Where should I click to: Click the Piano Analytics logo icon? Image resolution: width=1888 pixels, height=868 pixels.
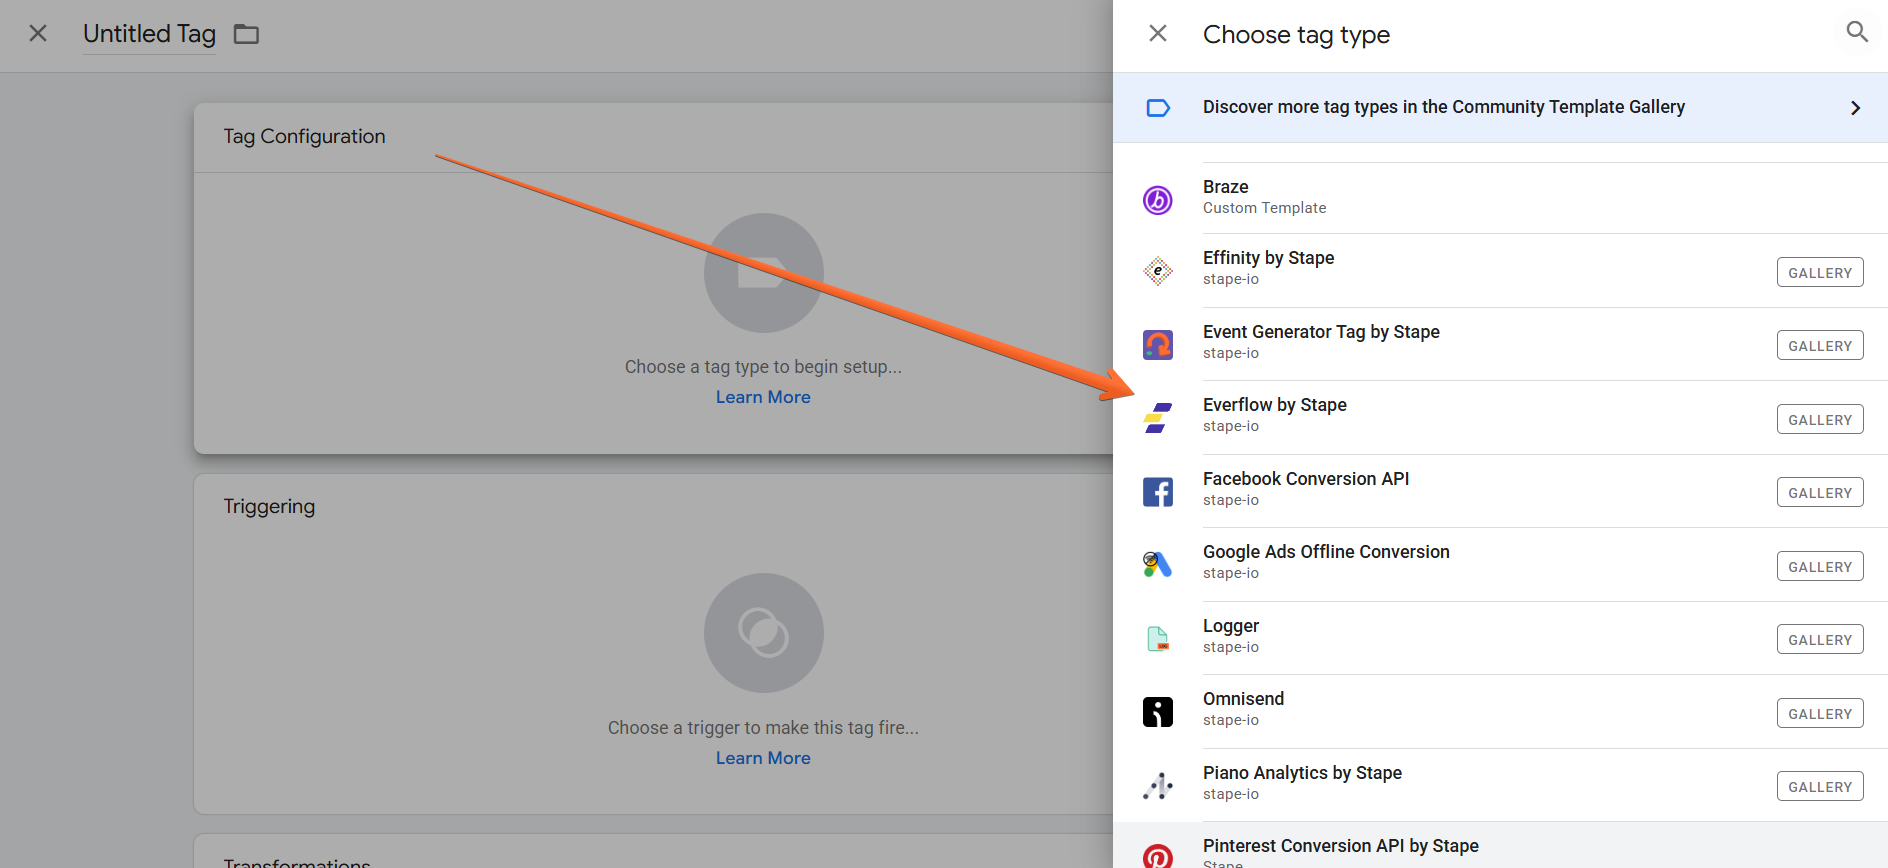(1158, 786)
